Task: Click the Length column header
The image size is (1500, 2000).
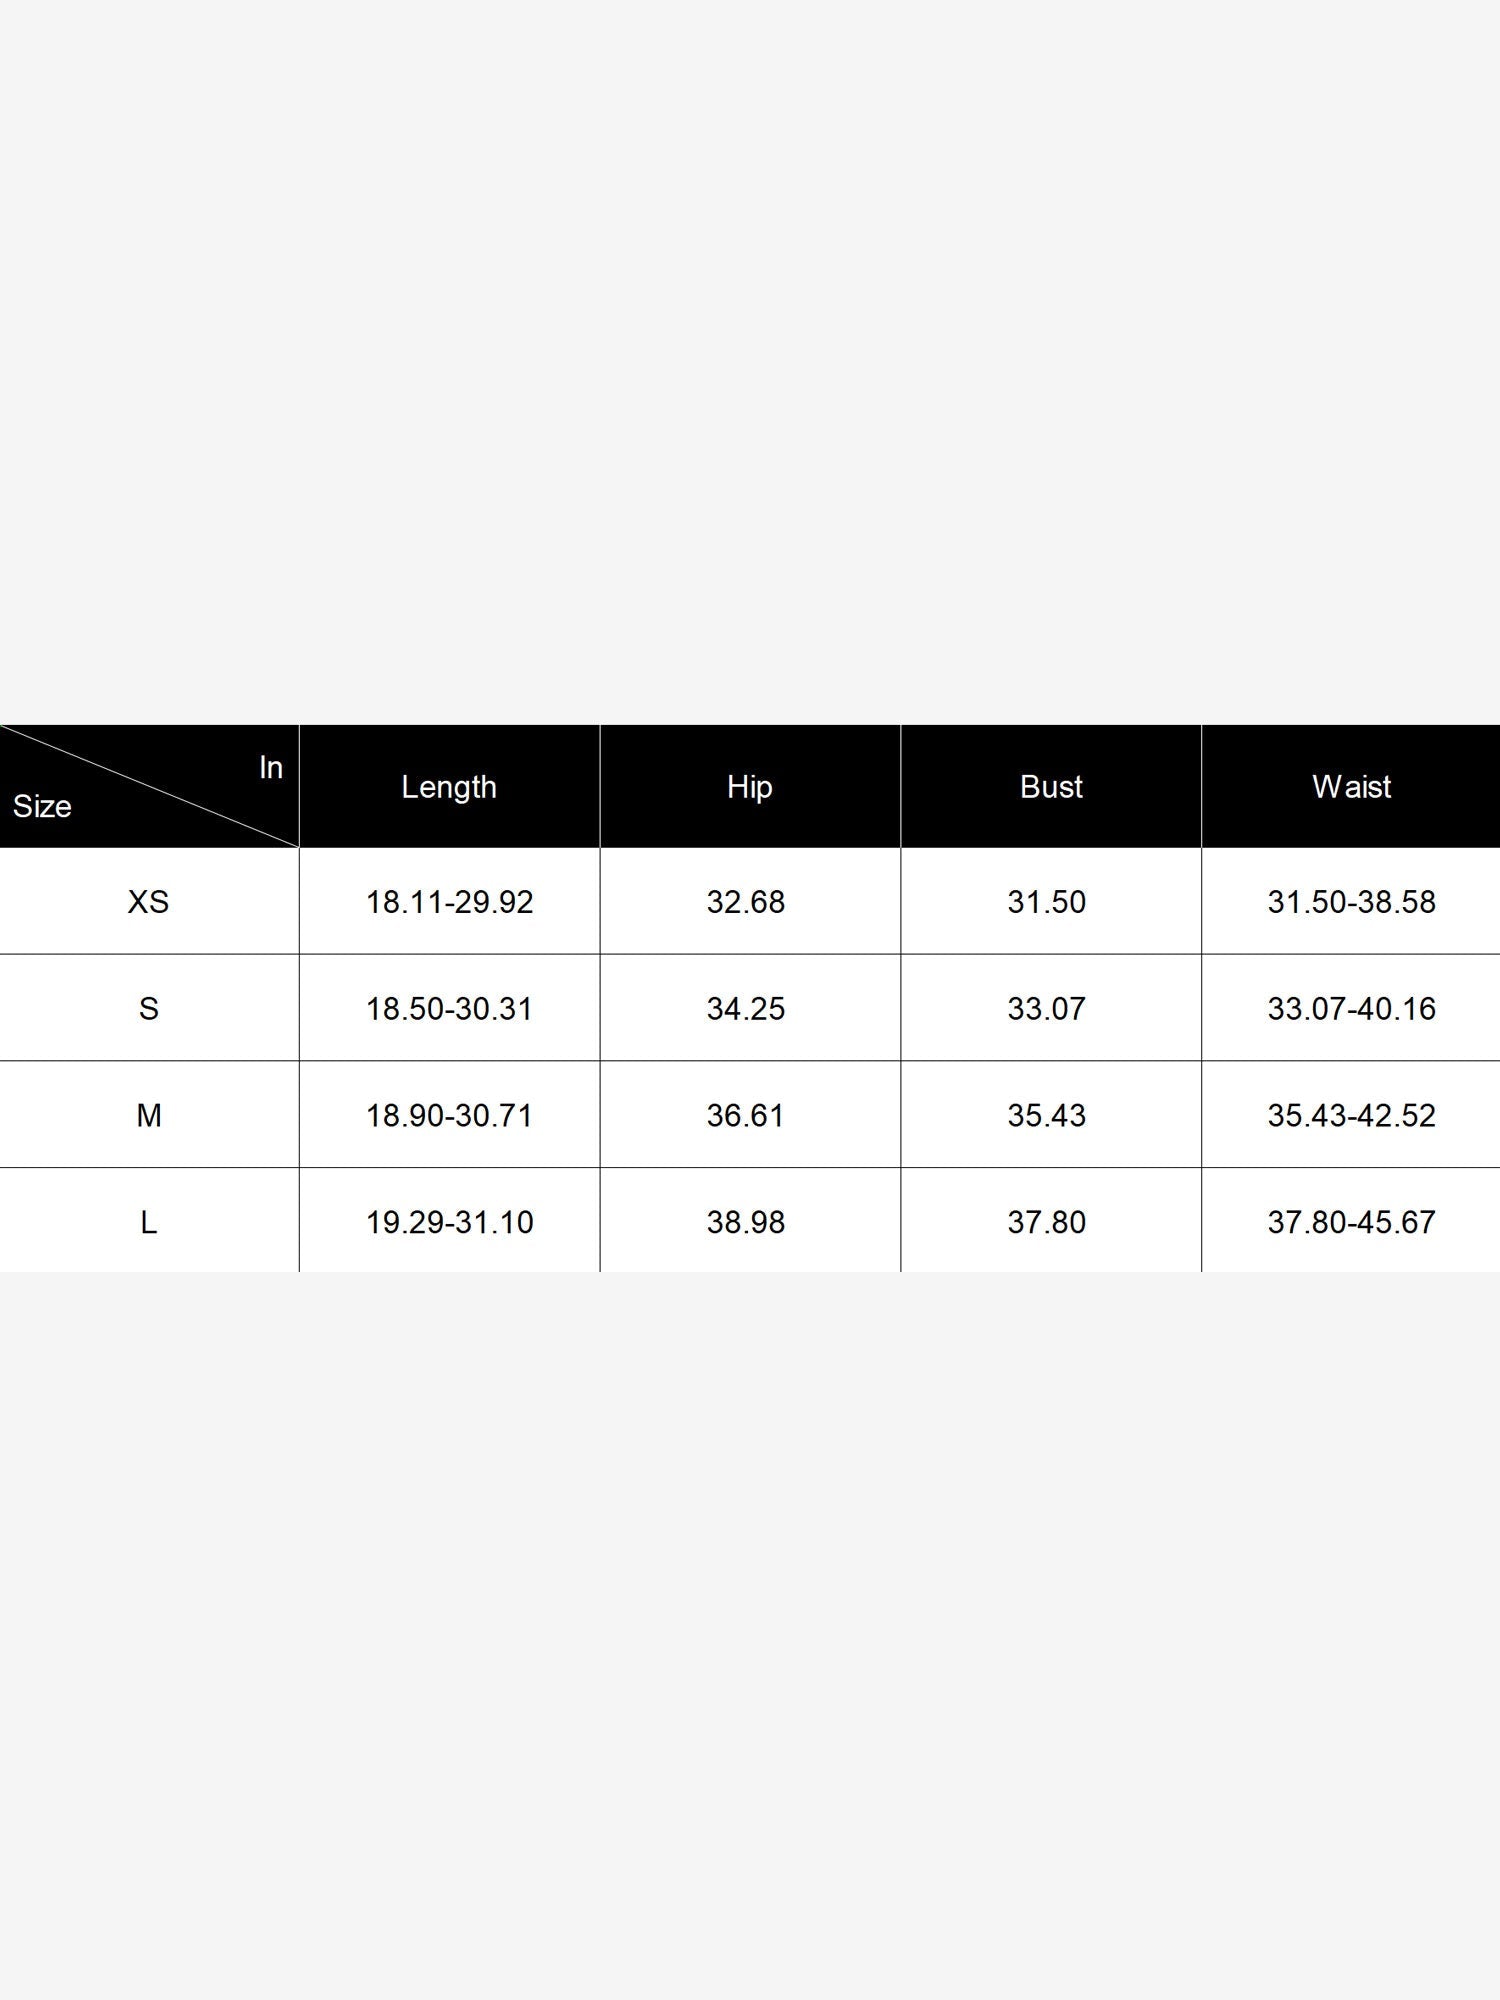Action: [x=449, y=787]
